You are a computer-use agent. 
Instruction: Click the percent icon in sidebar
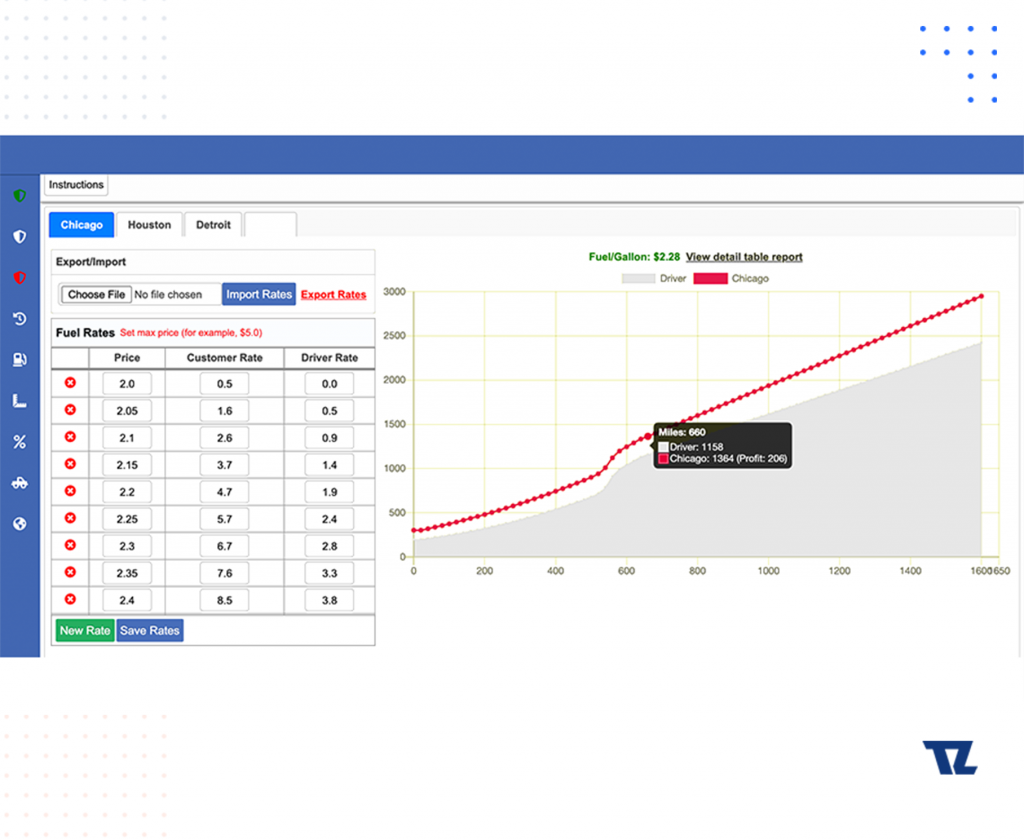pyautogui.click(x=19, y=442)
